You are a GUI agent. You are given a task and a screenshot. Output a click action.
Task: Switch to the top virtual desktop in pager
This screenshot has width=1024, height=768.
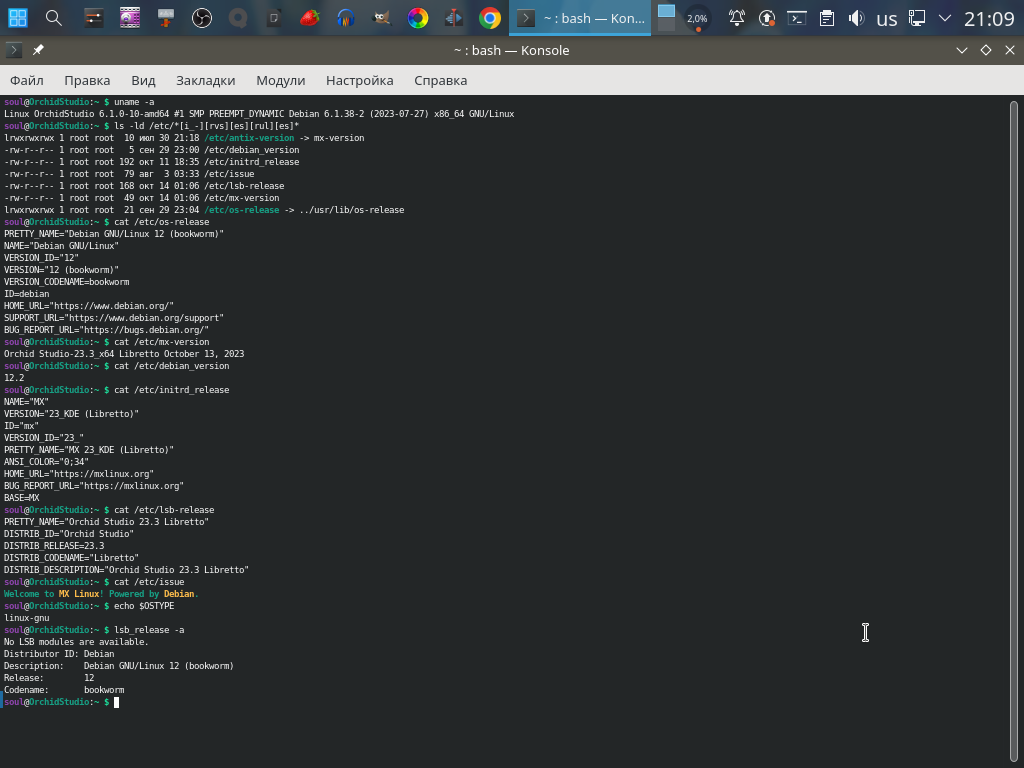666,10
